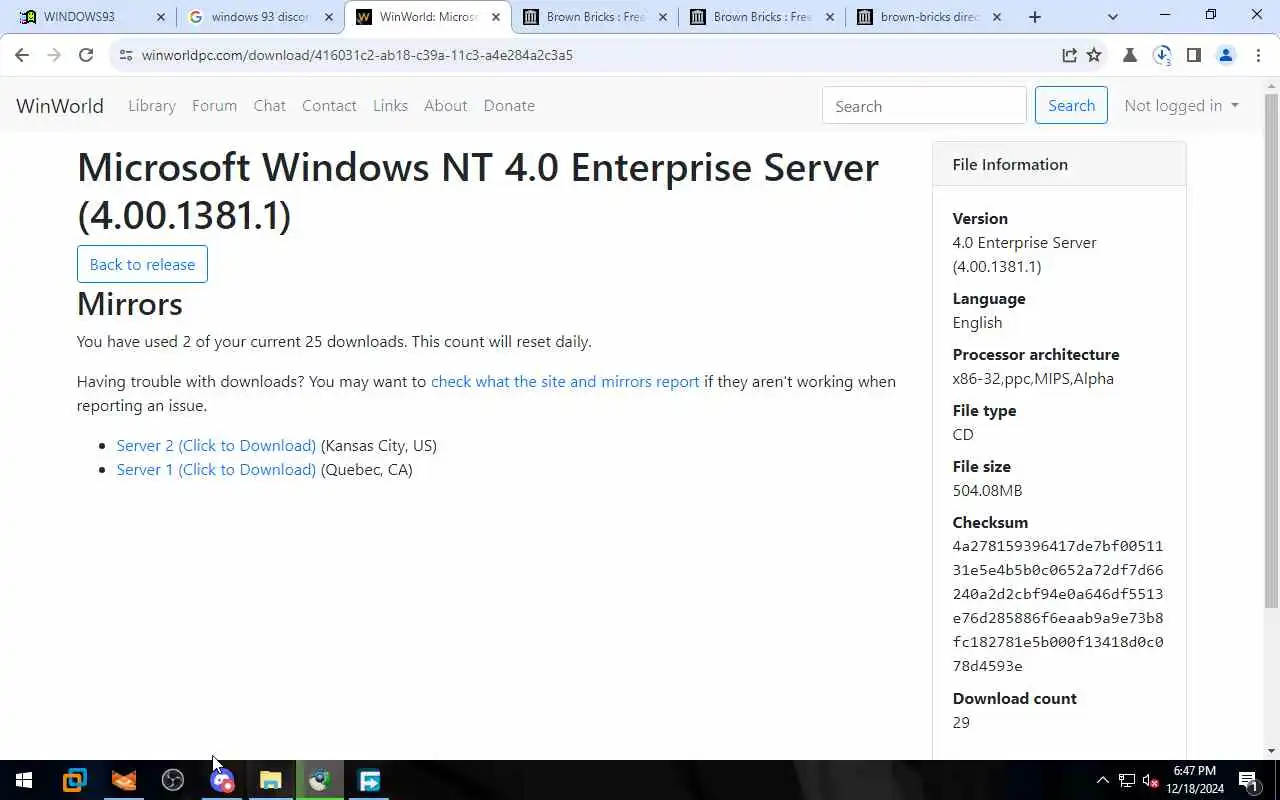Open the Windows Start menu
This screenshot has width=1280, height=800.
[x=24, y=780]
